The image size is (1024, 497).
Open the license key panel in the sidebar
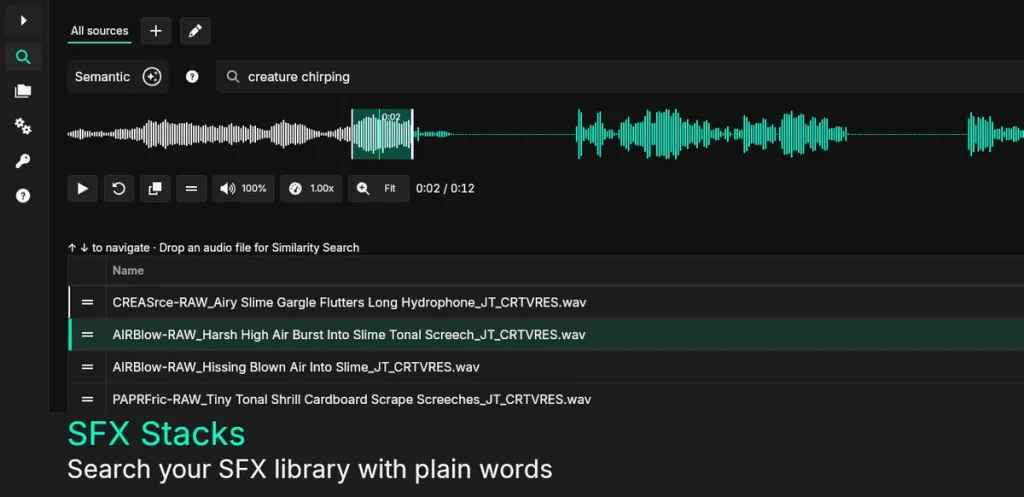coord(24,161)
